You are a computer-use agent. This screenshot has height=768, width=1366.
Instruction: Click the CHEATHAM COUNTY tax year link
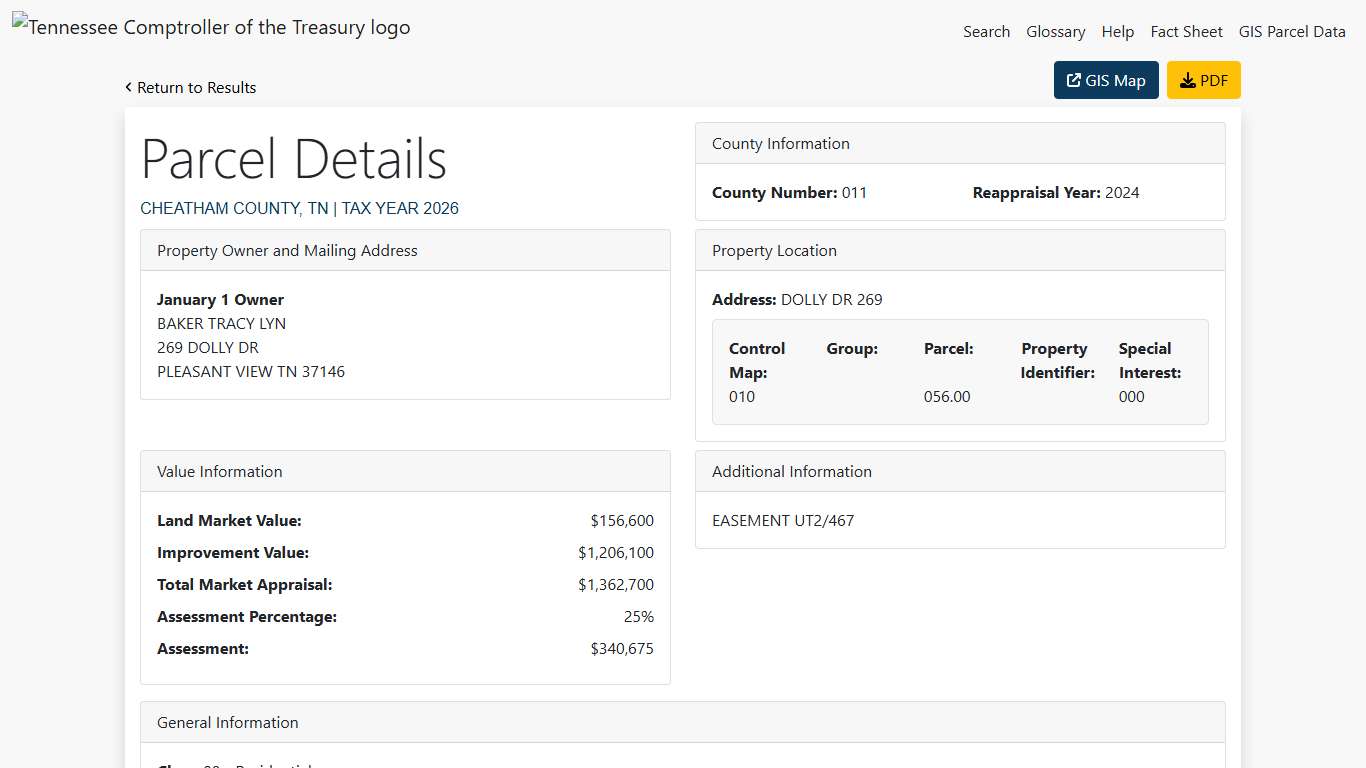coord(299,208)
